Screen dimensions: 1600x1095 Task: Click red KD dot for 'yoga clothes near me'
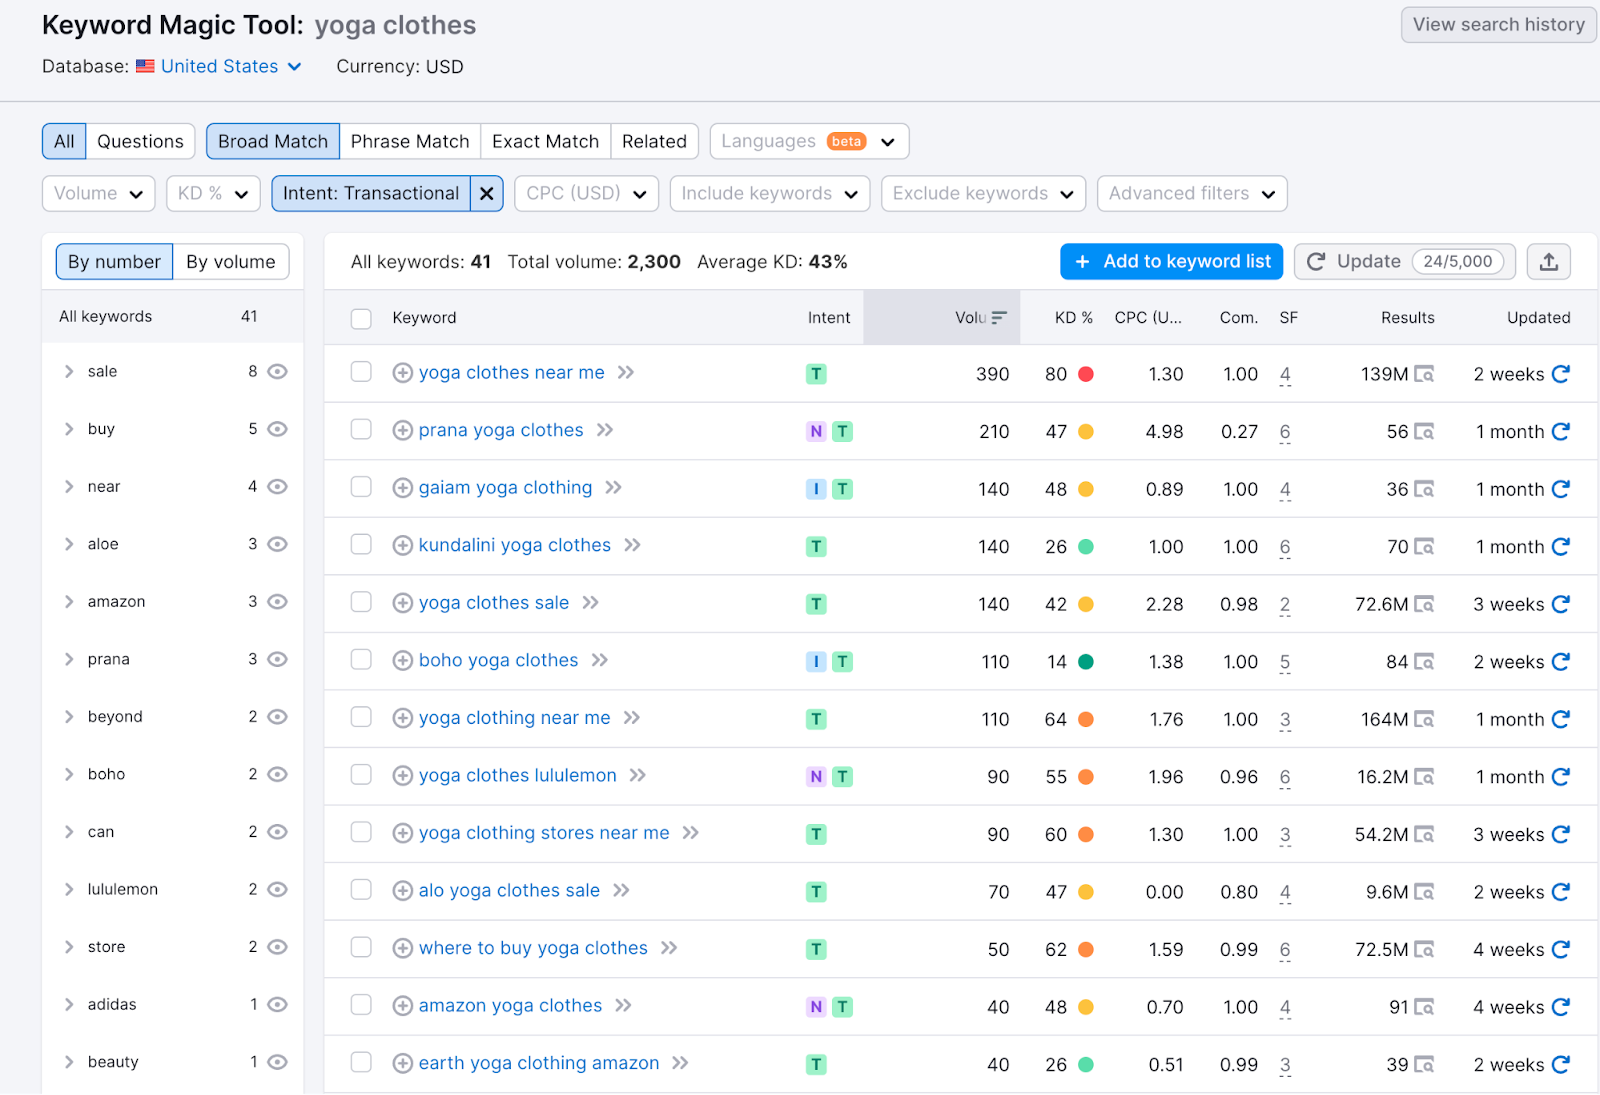coord(1086,374)
